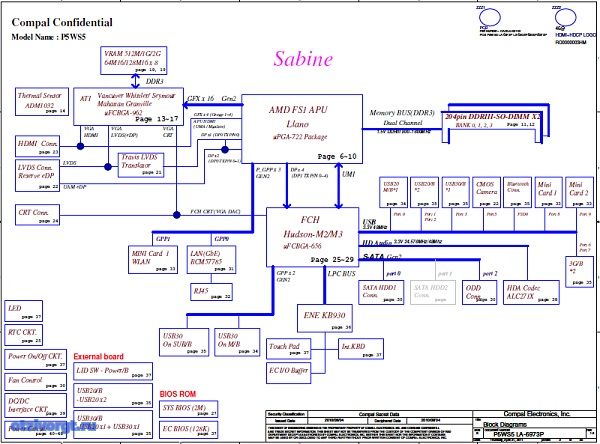Click the MINI Card 1 WLAN box
This screenshot has height=444, width=600.
click(x=153, y=260)
